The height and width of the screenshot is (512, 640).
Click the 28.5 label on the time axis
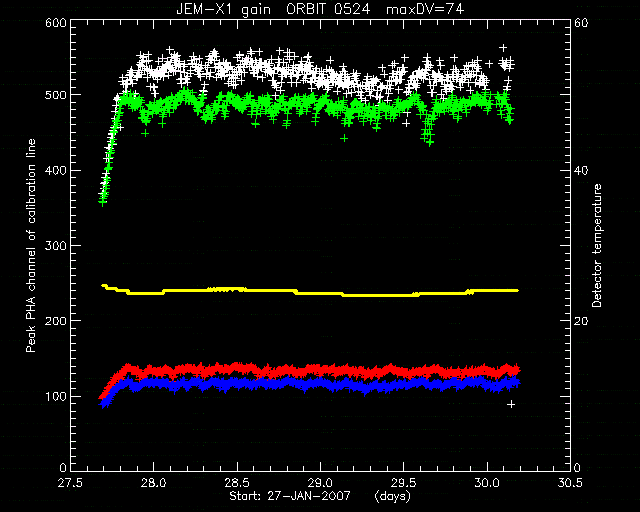pyautogui.click(x=237, y=483)
